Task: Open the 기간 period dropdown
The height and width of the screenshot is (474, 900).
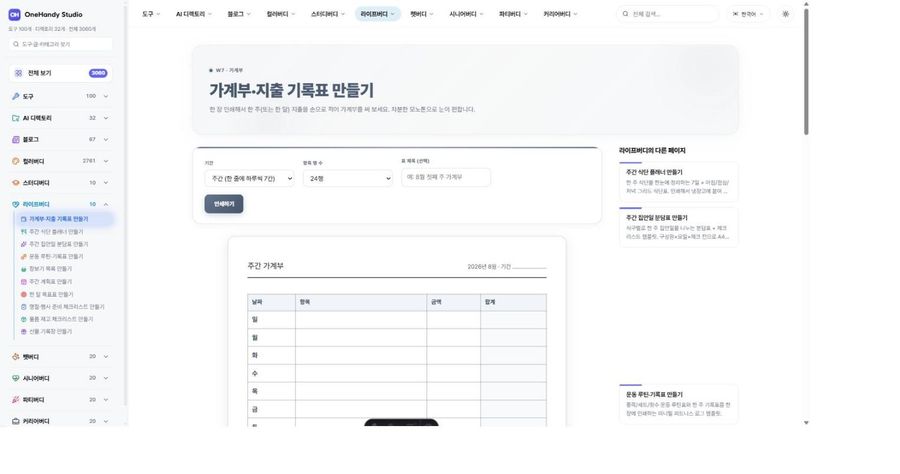Action: click(x=250, y=178)
